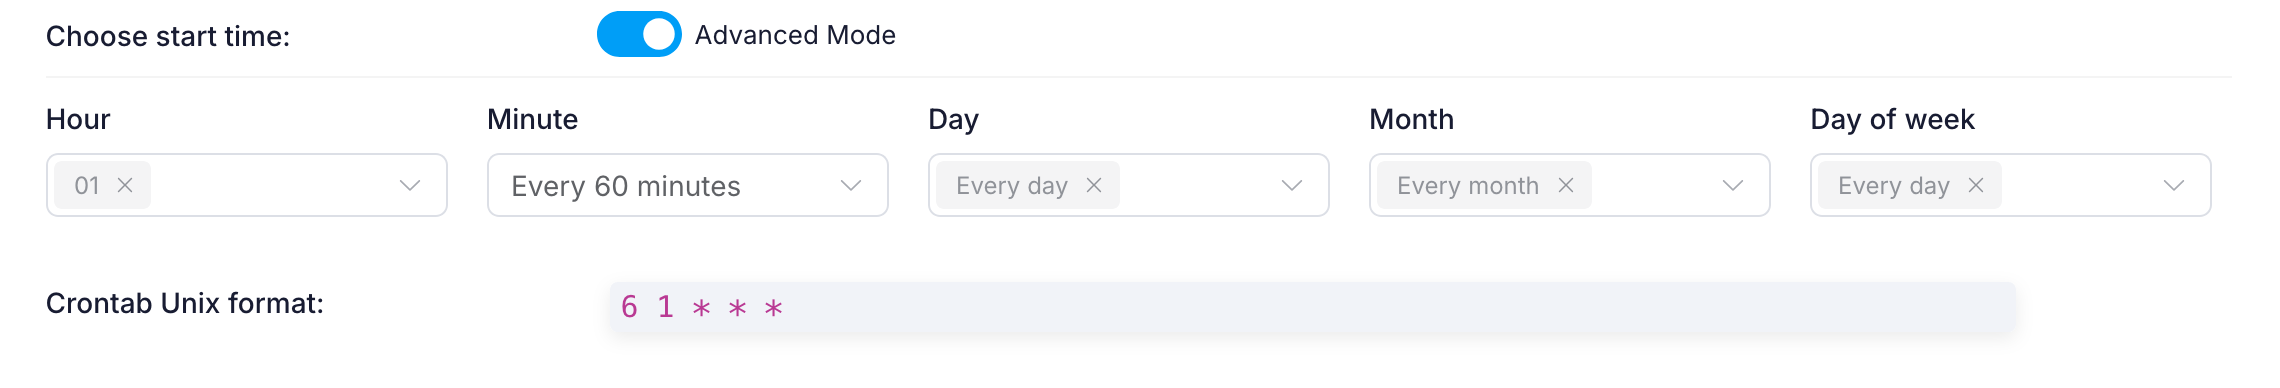
Task: Select the 01 hour tag
Action: (x=87, y=185)
